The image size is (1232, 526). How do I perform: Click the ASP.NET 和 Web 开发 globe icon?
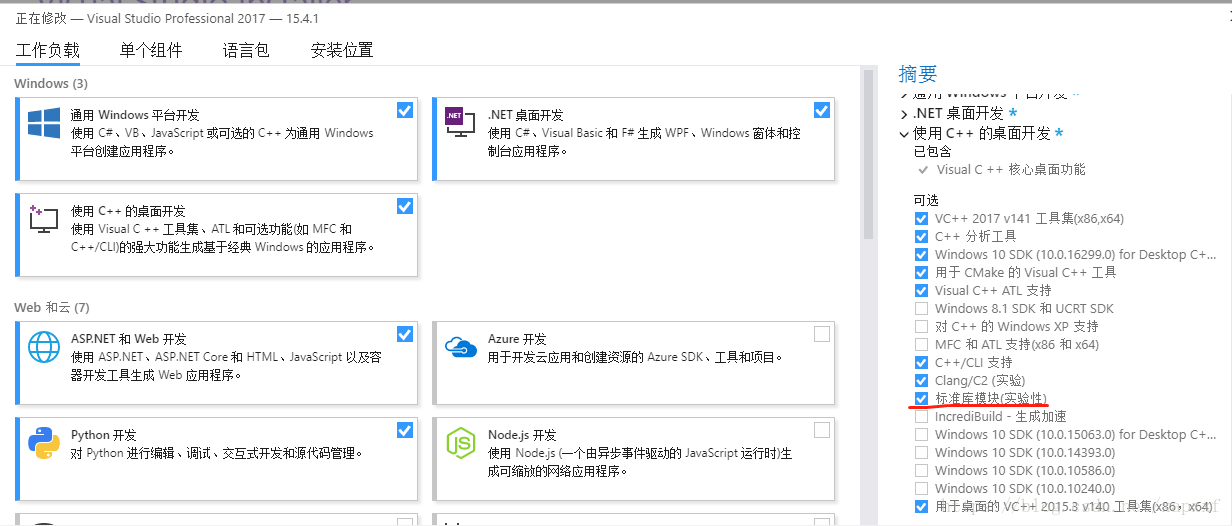44,346
